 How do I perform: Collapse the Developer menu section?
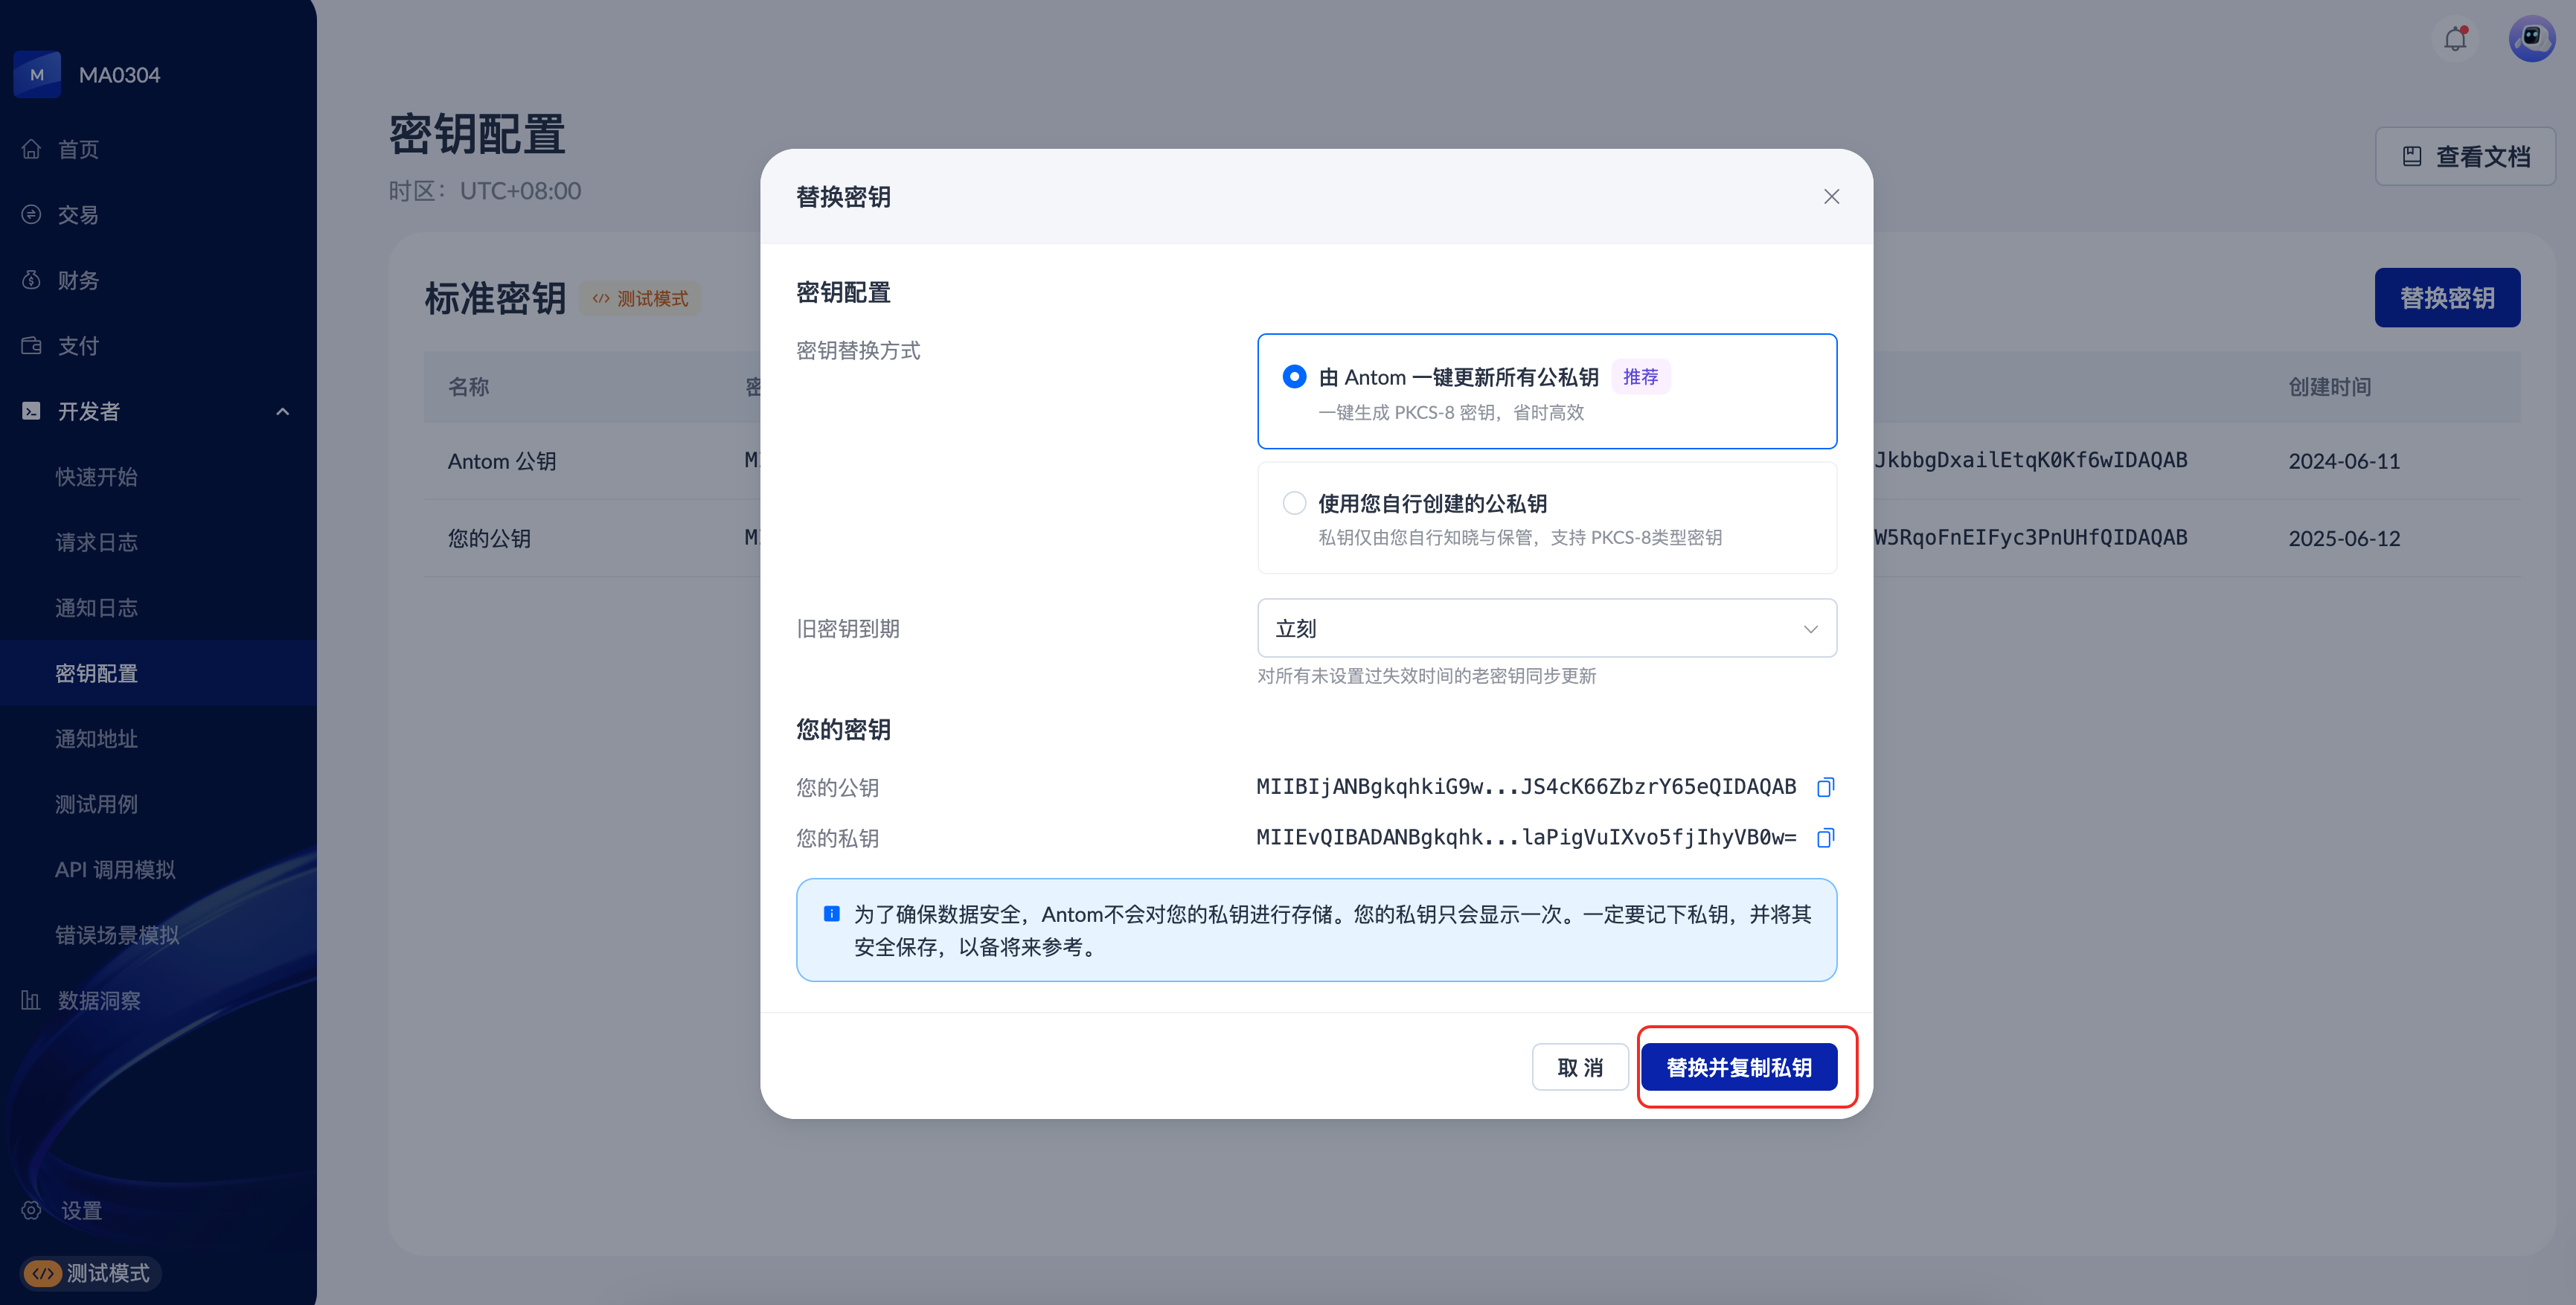click(283, 411)
